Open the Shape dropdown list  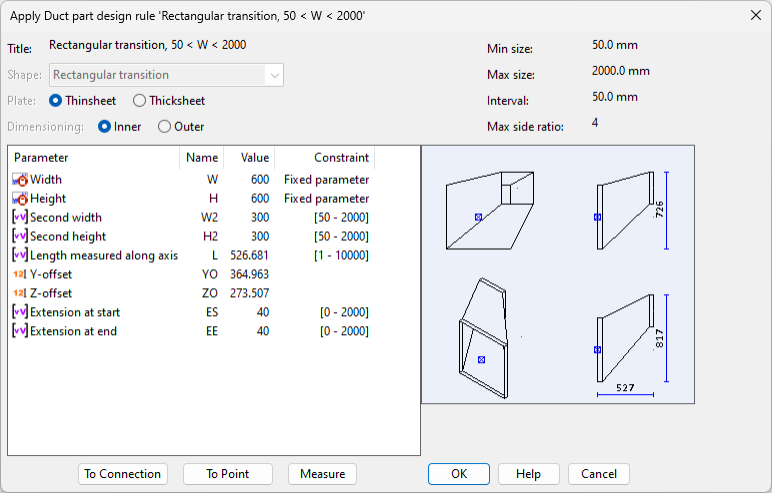click(x=273, y=75)
